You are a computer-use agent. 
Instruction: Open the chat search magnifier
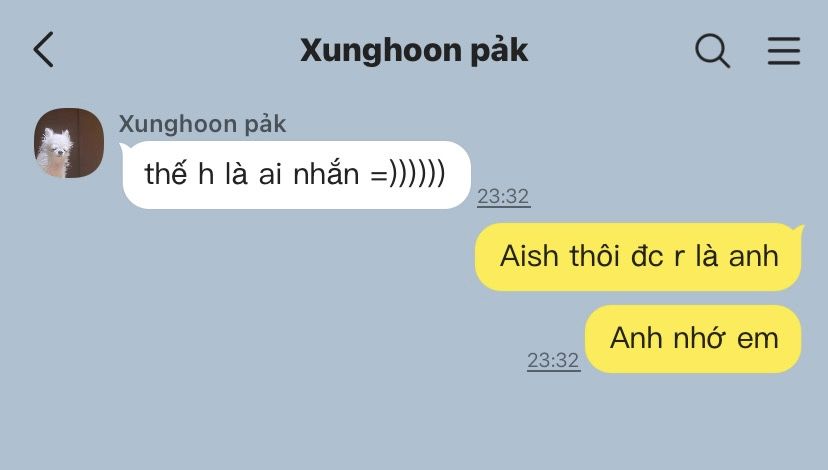click(712, 51)
